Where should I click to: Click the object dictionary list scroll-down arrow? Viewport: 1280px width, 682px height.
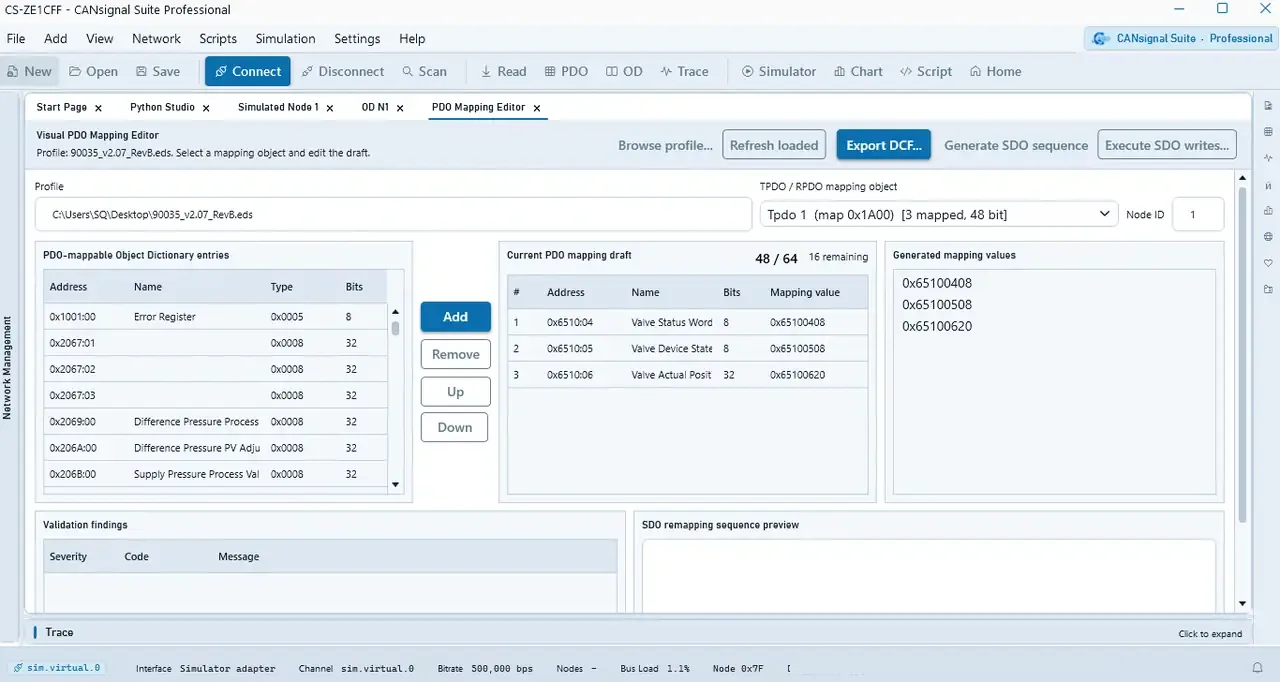(x=395, y=484)
